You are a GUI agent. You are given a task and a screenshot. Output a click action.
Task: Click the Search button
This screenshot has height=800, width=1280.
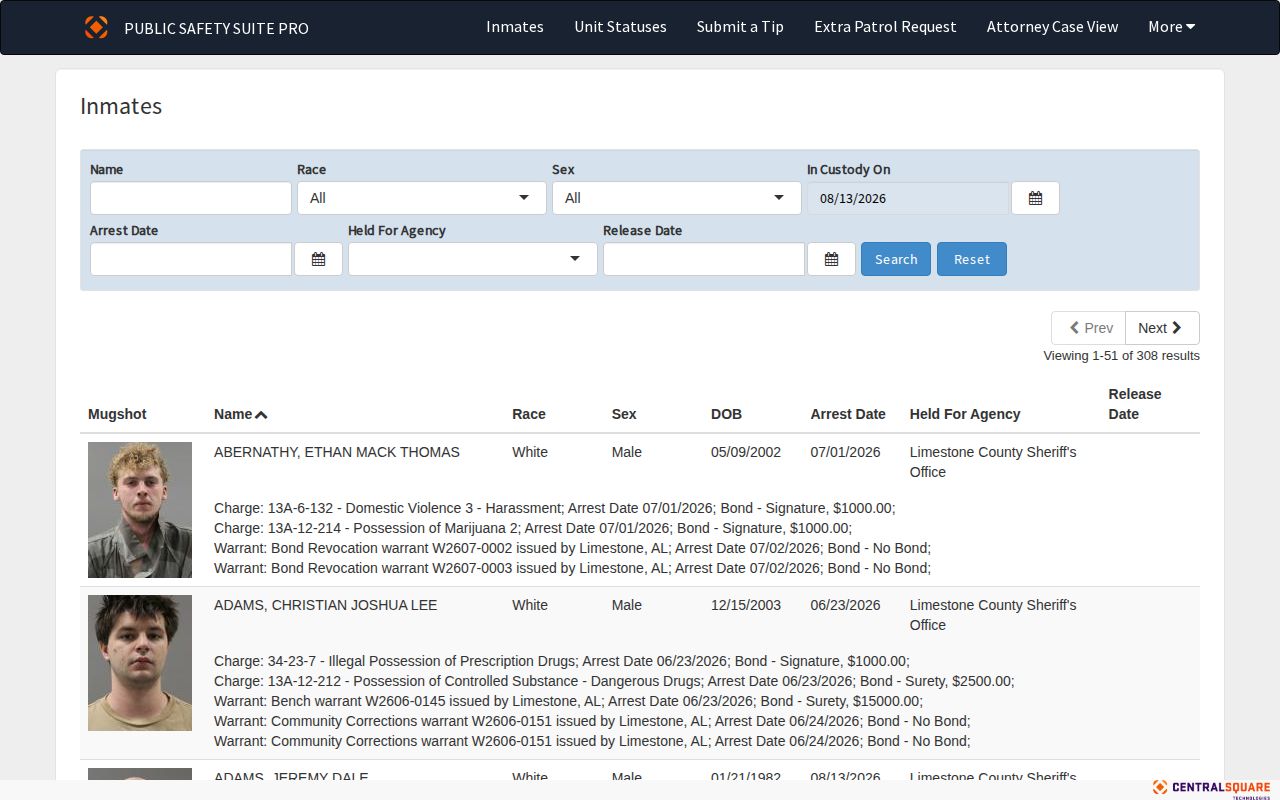pos(896,259)
